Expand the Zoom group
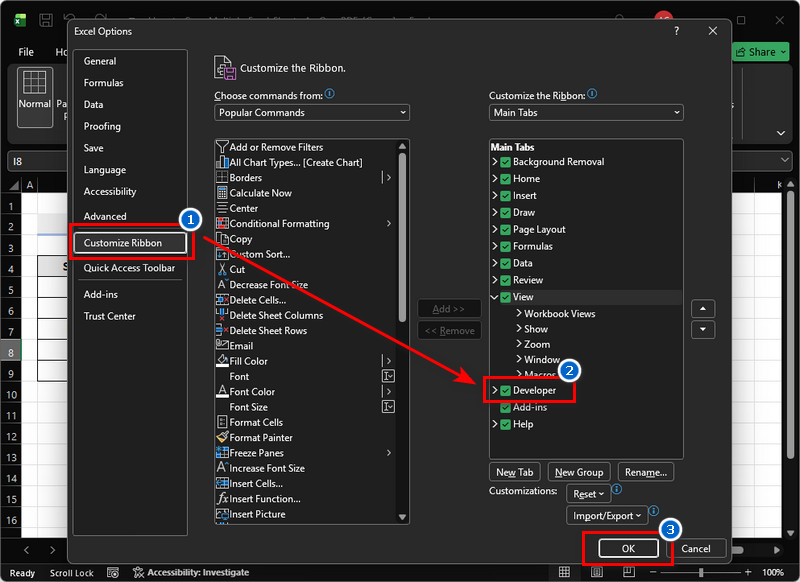This screenshot has width=800, height=582. 519,344
